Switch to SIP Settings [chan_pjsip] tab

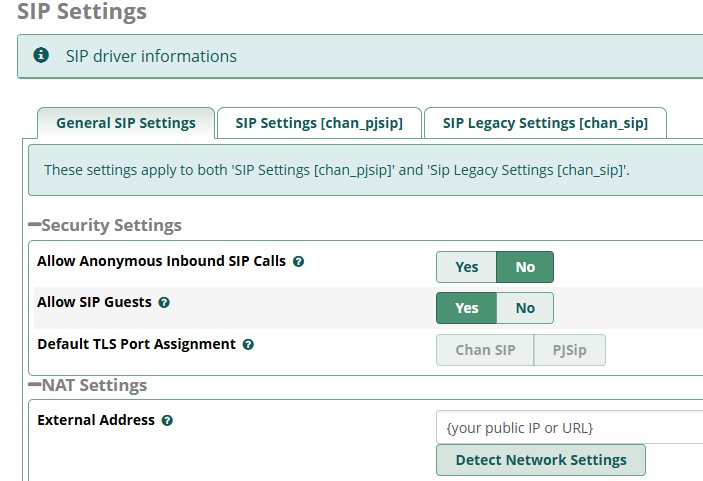click(319, 124)
